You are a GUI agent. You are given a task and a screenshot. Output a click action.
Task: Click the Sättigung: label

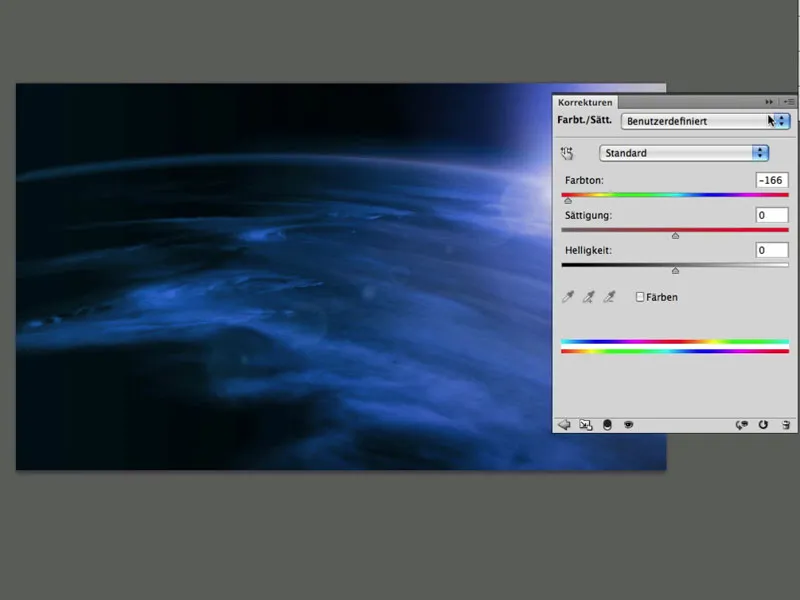(588, 215)
